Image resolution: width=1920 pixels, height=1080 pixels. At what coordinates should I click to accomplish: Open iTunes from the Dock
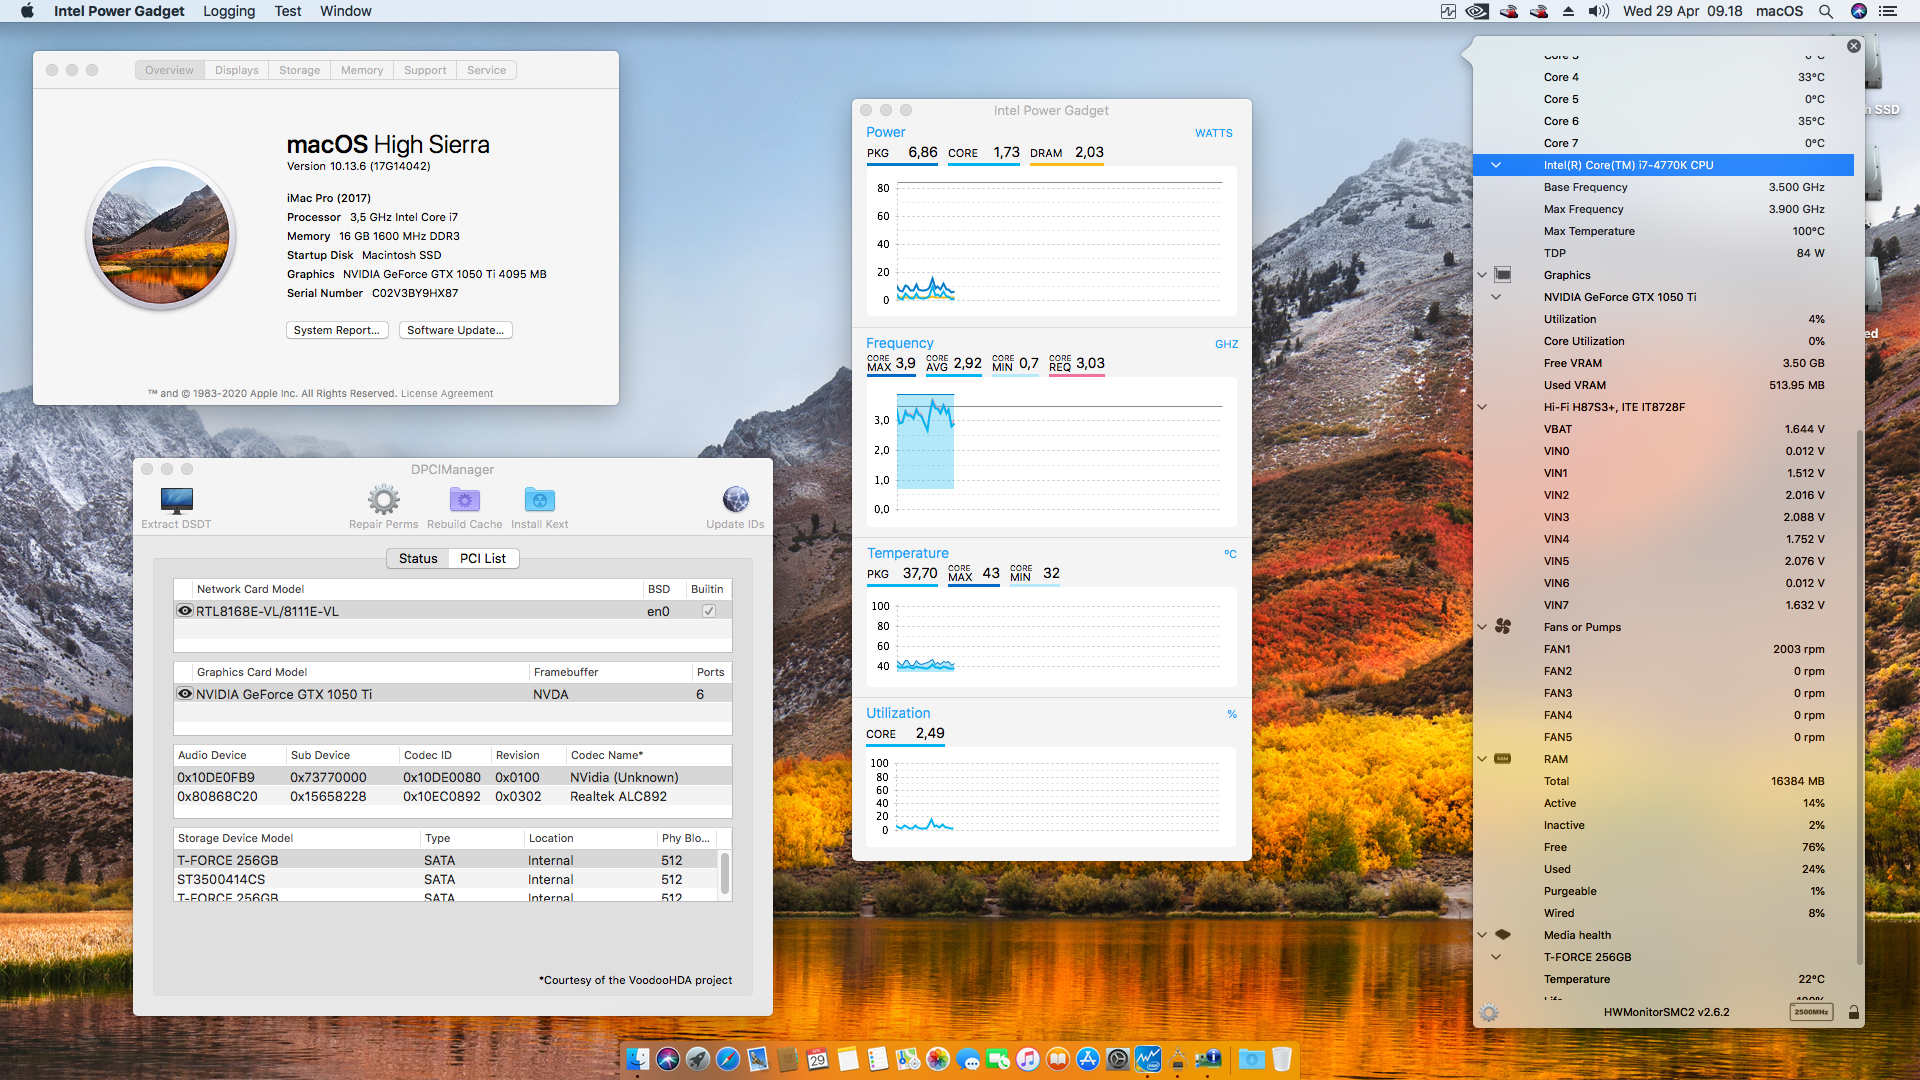coord(1028,1059)
